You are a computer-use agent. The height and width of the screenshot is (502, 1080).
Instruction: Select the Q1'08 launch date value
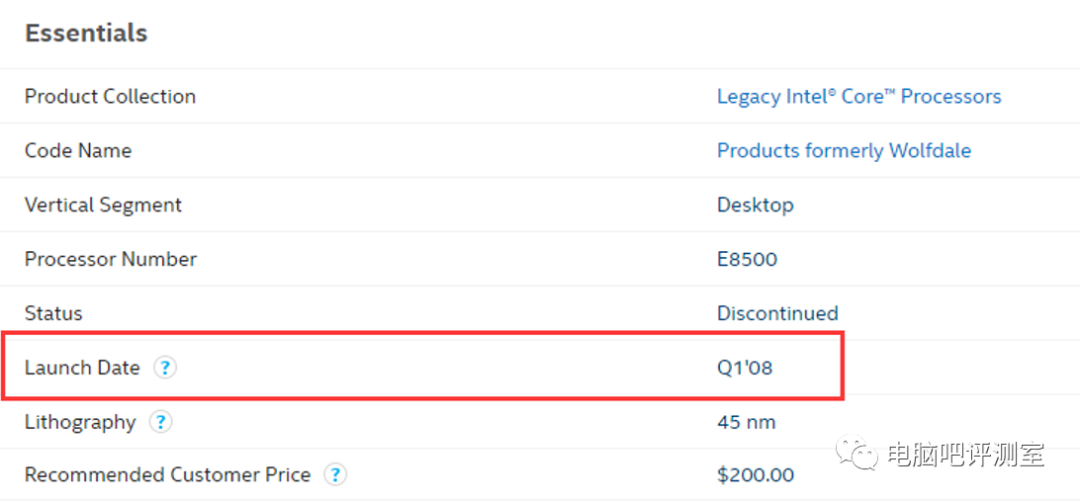(x=744, y=368)
